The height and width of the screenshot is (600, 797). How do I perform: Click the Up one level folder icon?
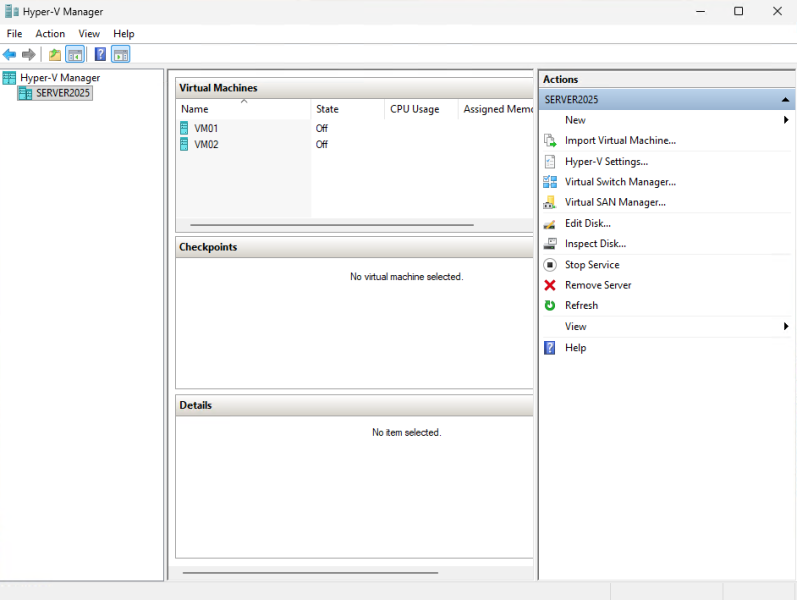point(54,54)
